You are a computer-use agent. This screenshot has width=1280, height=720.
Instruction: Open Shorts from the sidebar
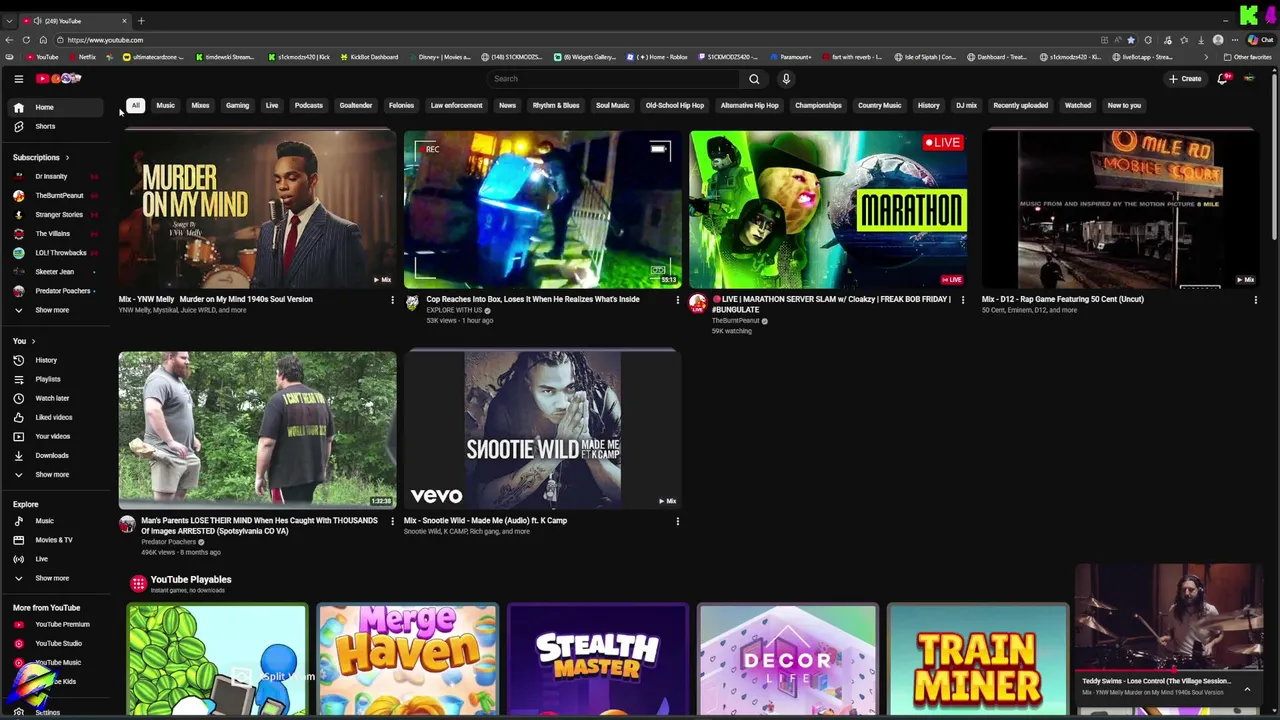point(56,126)
